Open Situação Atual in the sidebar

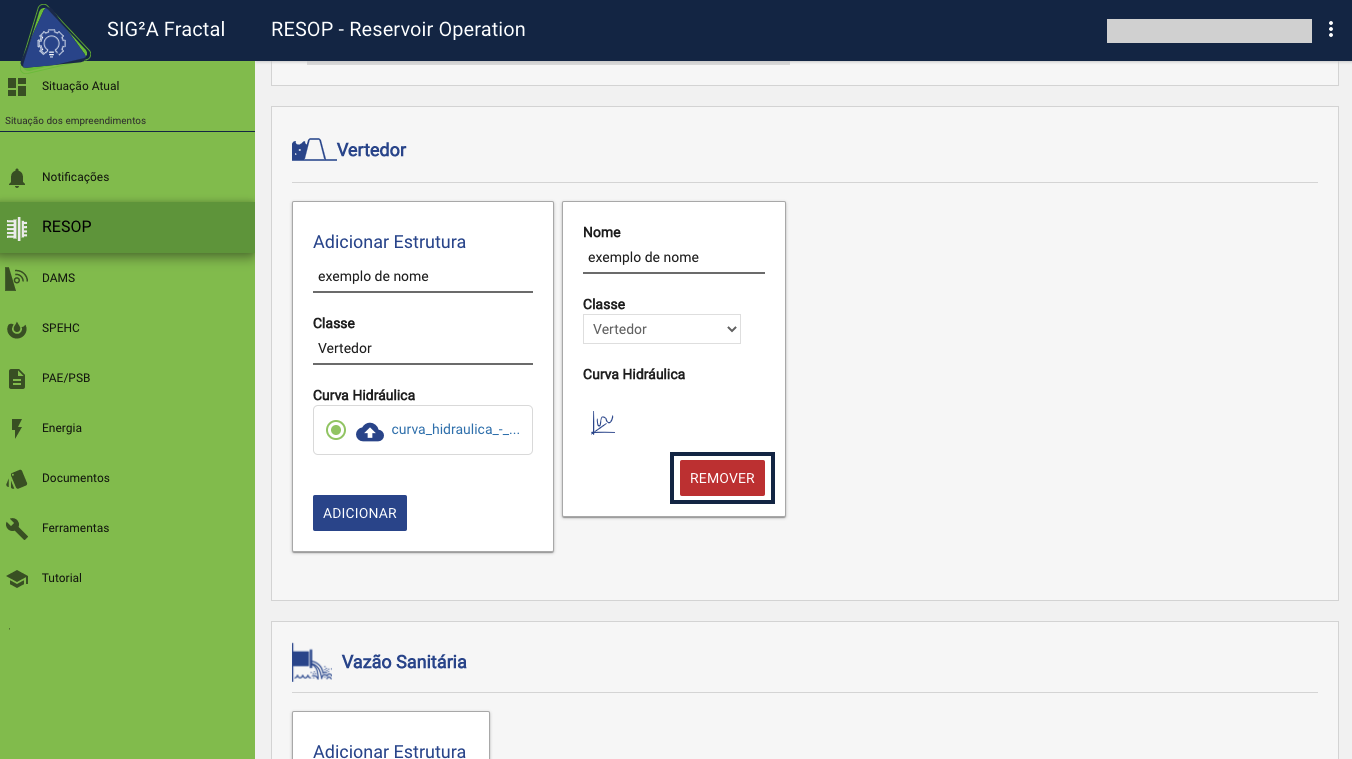(80, 86)
